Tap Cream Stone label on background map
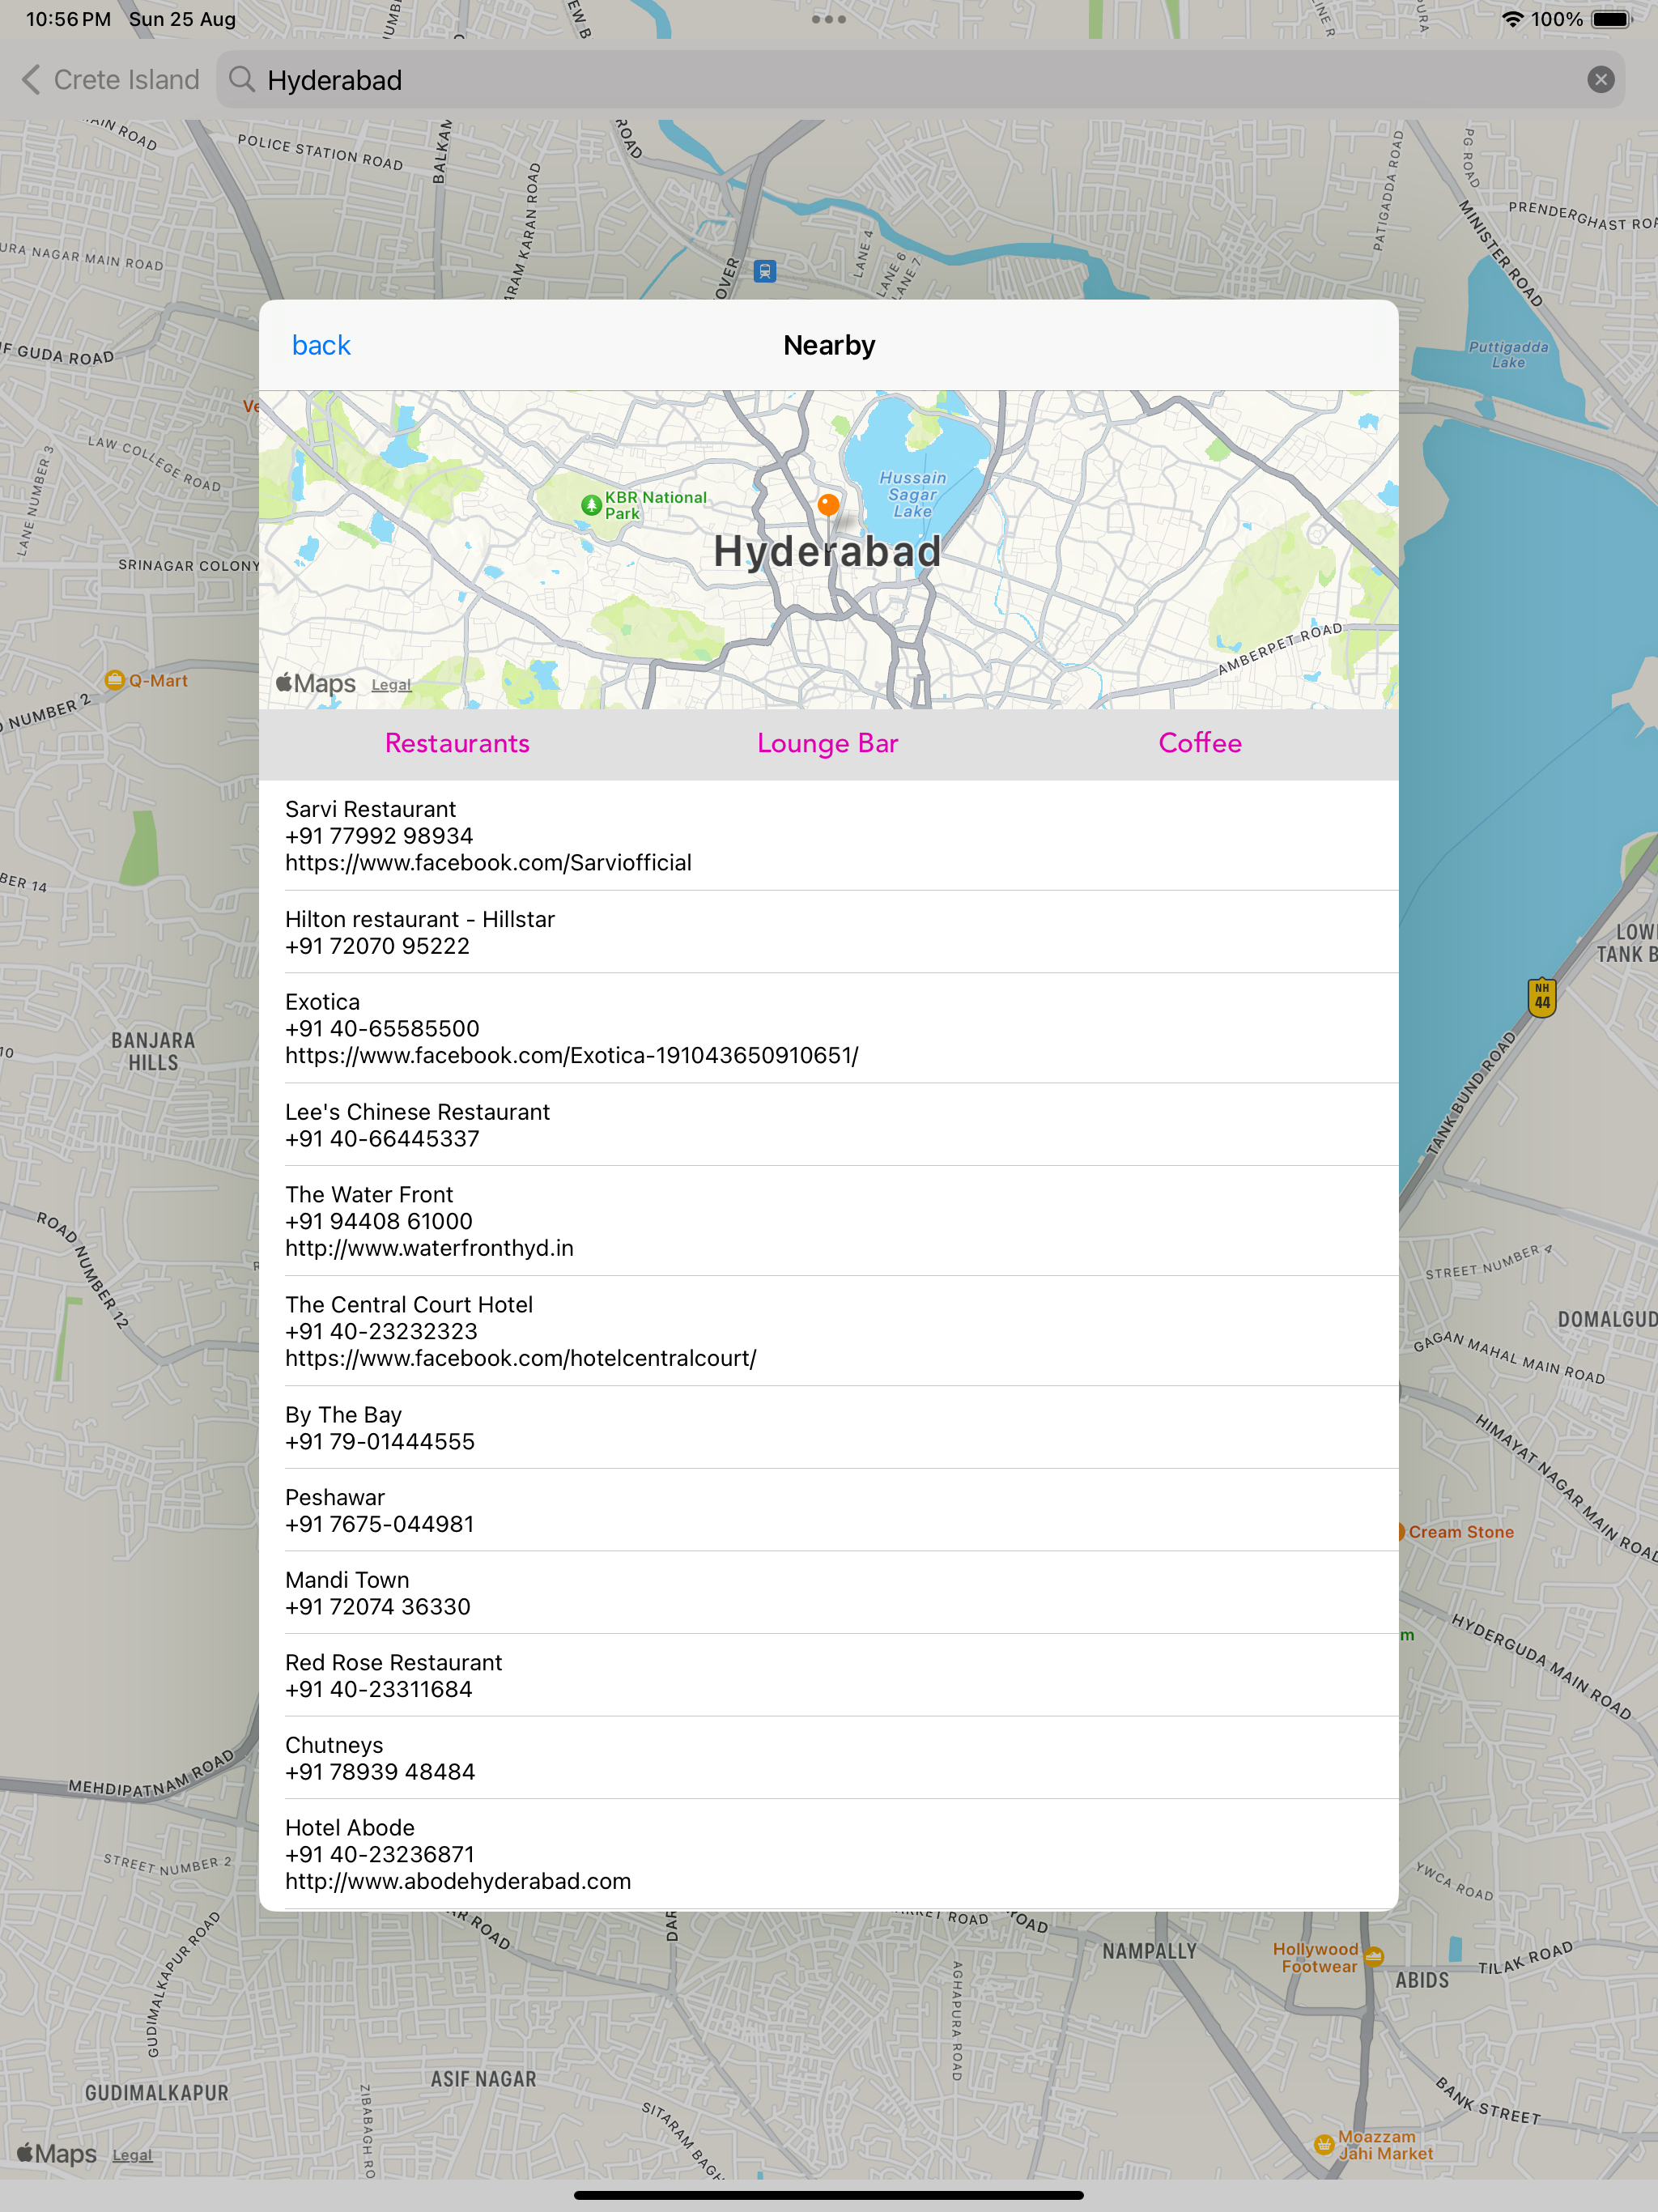This screenshot has height=2212, width=1658. (x=1460, y=1532)
